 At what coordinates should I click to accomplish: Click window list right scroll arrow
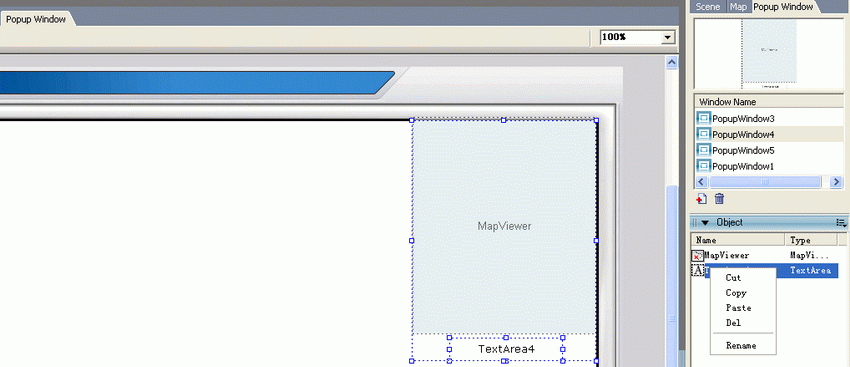pos(838,182)
